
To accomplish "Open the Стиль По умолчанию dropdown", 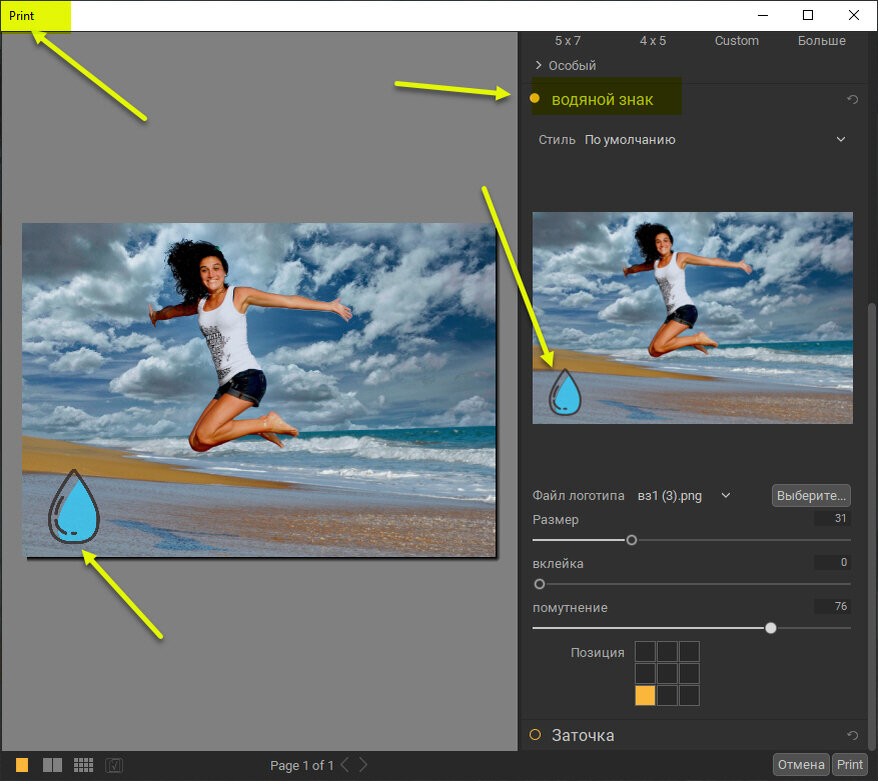I will click(692, 139).
